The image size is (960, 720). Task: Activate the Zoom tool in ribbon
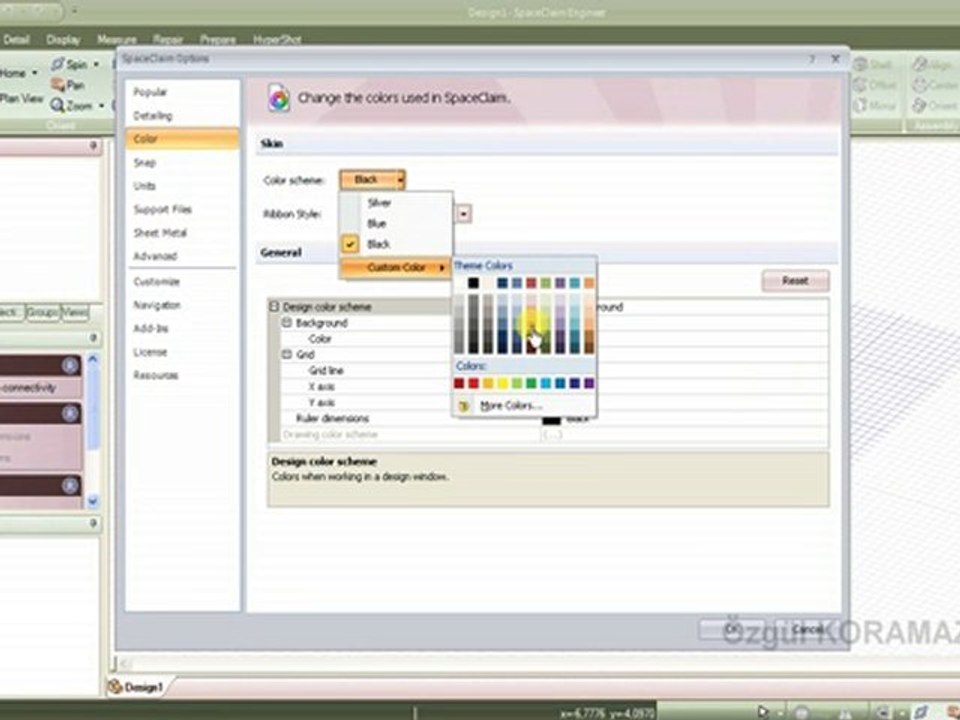(x=71, y=106)
